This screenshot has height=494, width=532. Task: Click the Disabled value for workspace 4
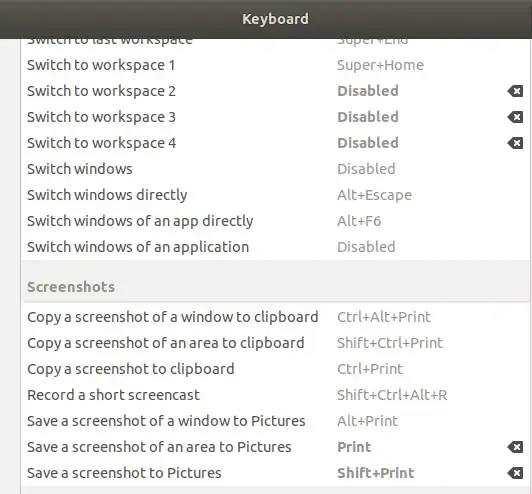[x=368, y=143]
